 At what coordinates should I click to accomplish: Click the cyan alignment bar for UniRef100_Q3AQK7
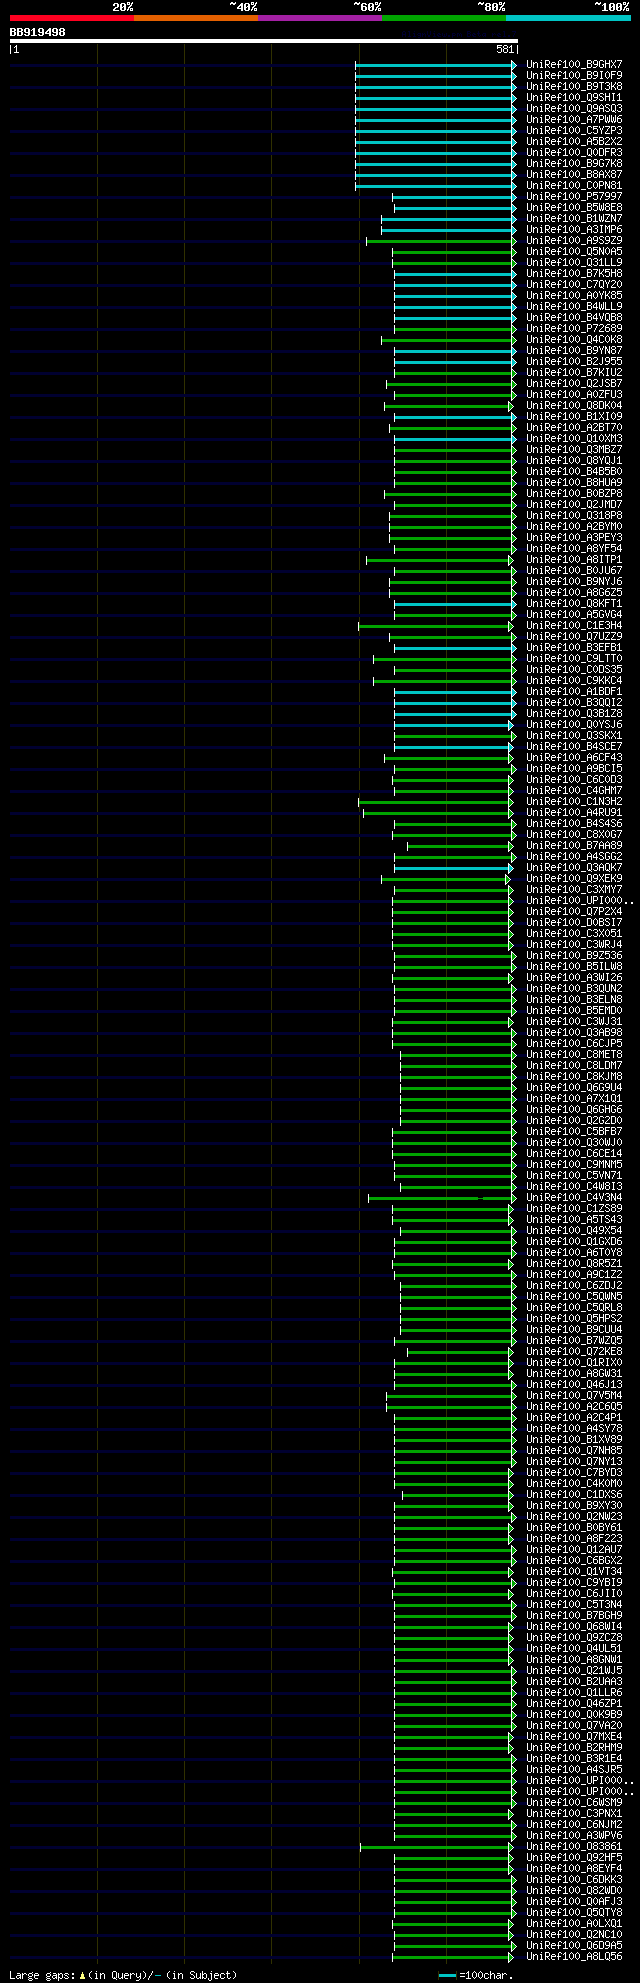tap(452, 868)
